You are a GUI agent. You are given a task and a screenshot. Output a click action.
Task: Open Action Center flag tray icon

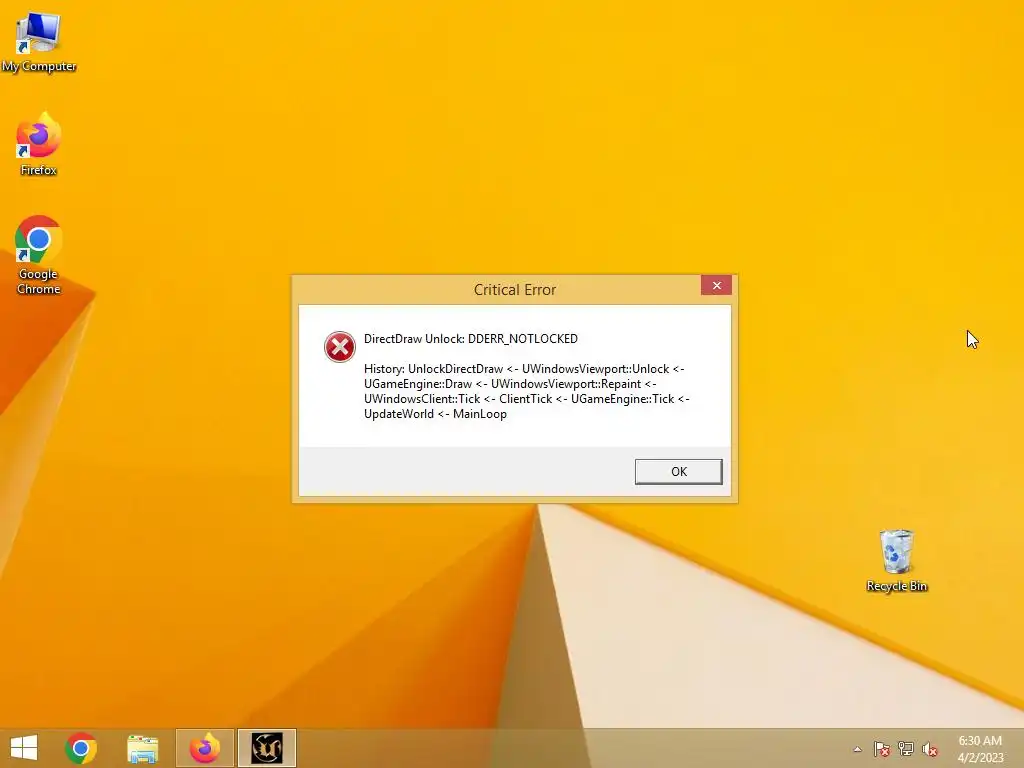click(882, 749)
